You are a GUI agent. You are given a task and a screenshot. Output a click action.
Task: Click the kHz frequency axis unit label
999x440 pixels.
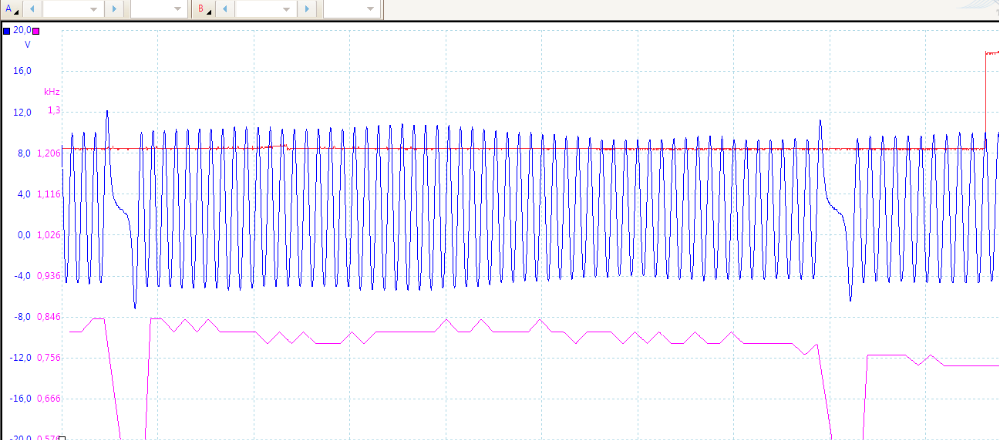tap(51, 92)
